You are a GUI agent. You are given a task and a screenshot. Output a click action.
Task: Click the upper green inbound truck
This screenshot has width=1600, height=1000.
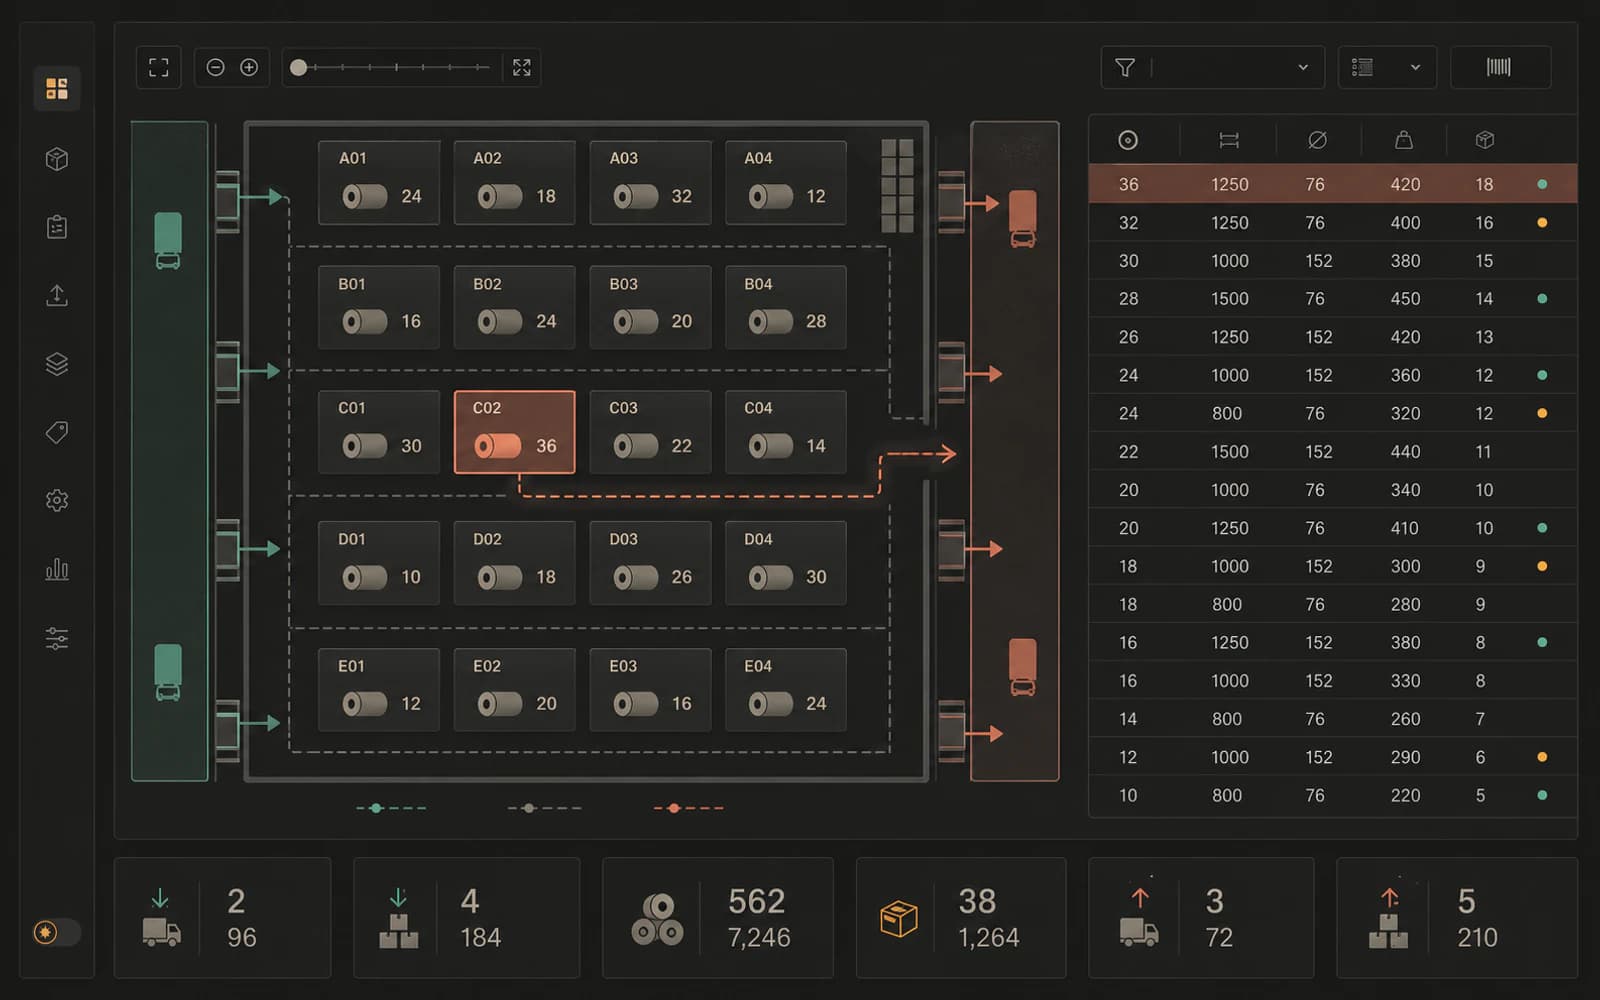pyautogui.click(x=168, y=241)
